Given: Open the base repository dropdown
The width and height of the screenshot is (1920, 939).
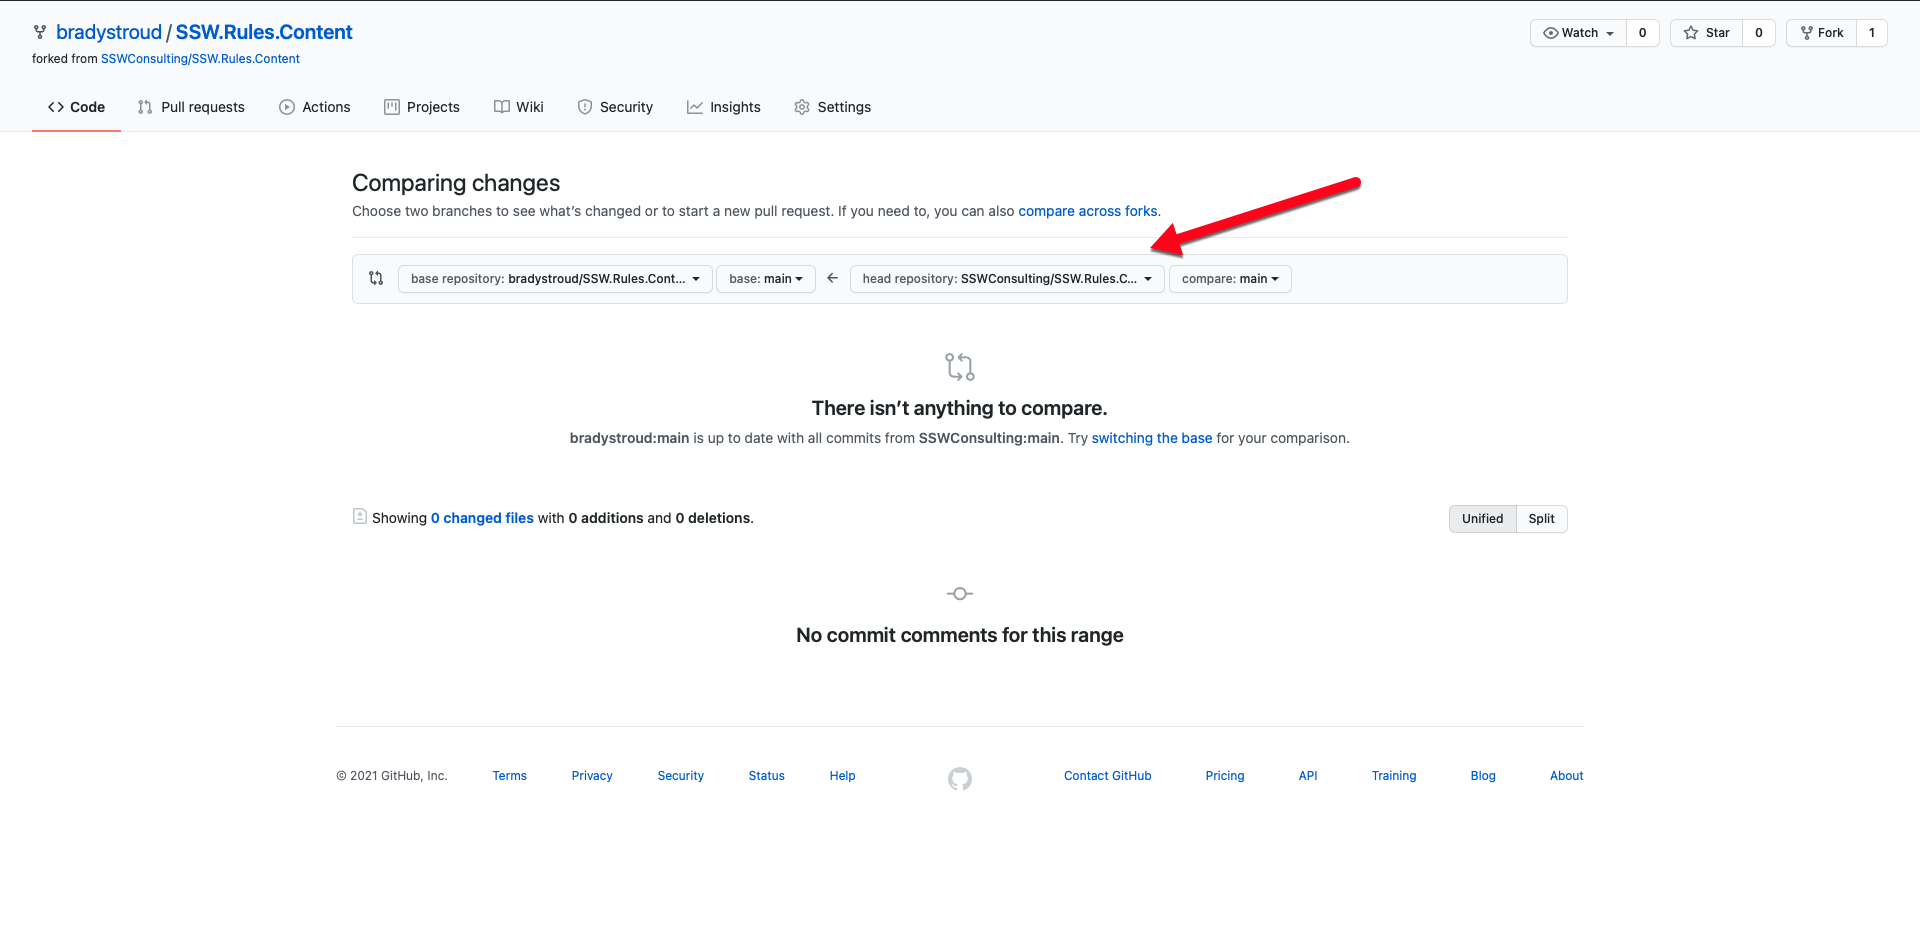Looking at the screenshot, I should click(x=555, y=279).
